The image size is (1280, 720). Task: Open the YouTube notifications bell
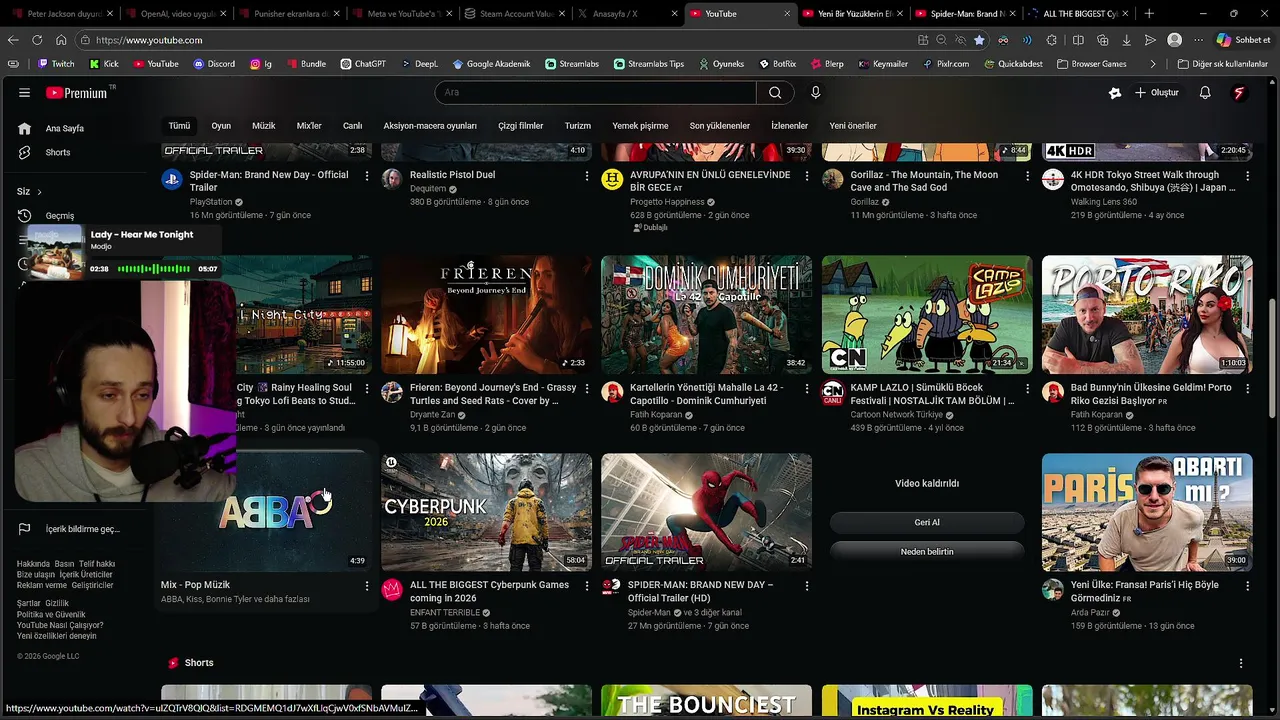[1205, 92]
